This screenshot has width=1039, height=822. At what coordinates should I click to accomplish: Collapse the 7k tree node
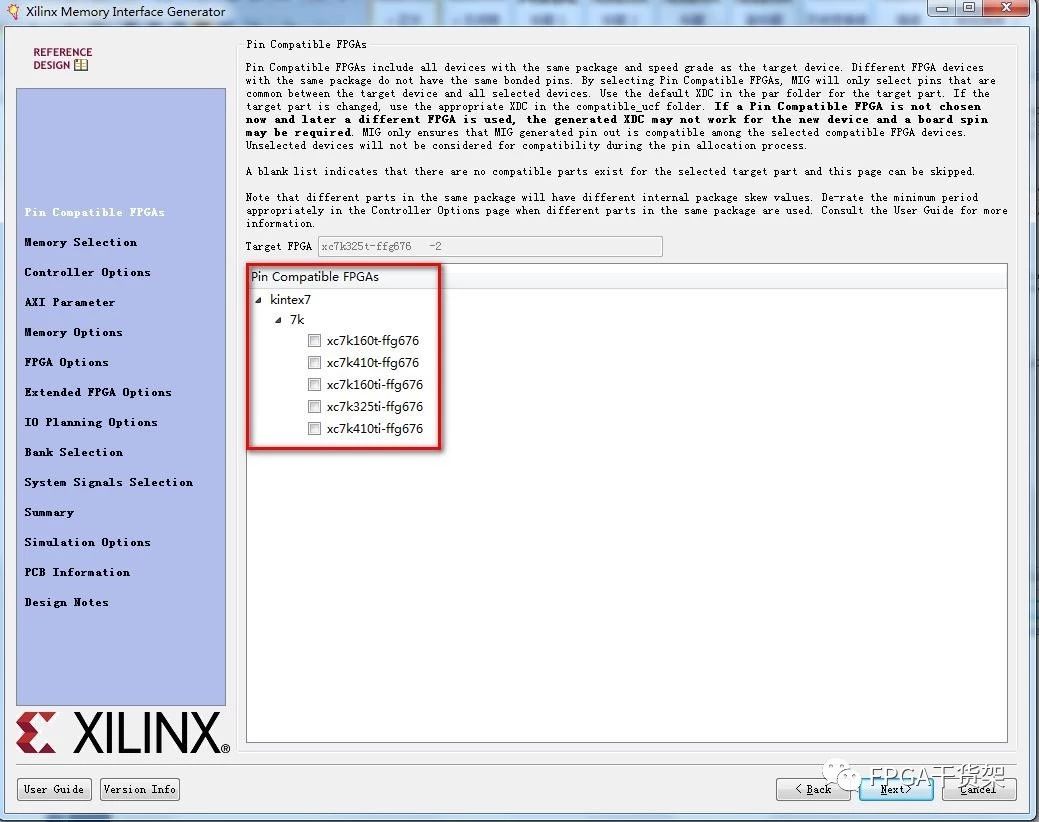278,320
